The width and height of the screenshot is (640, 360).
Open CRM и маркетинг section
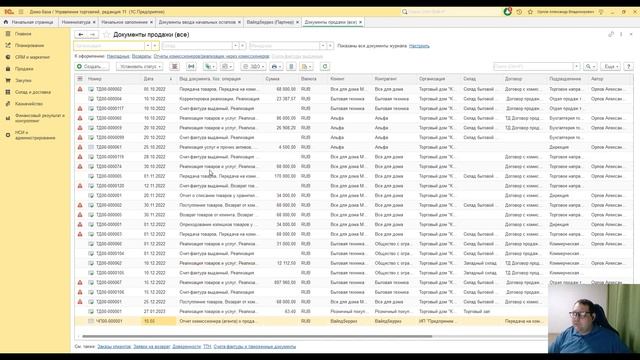[x=32, y=57]
